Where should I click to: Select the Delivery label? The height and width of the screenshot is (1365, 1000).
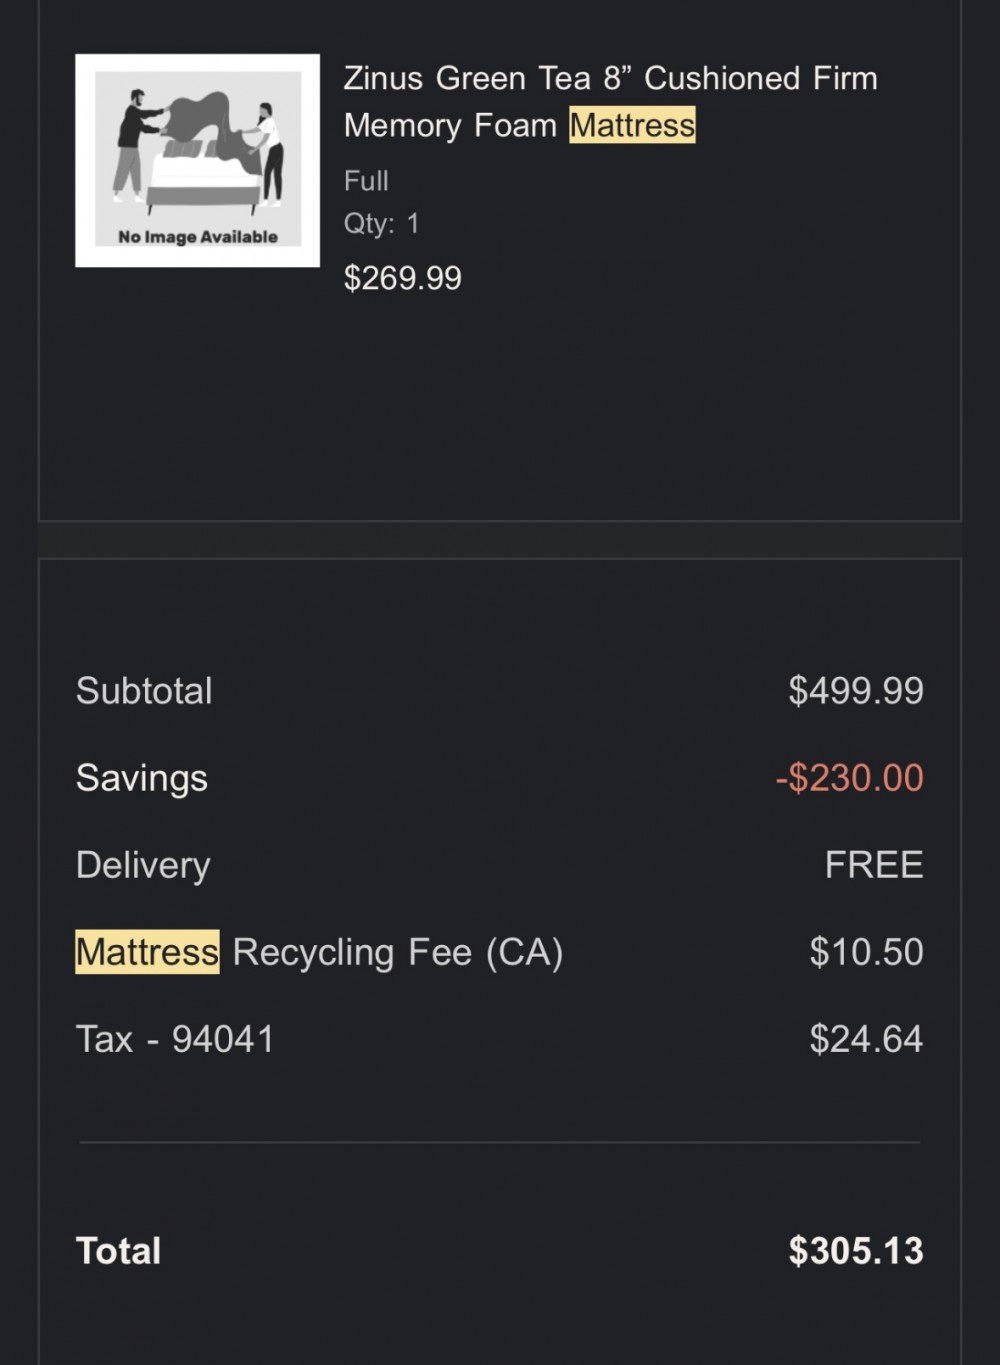pyautogui.click(x=143, y=865)
